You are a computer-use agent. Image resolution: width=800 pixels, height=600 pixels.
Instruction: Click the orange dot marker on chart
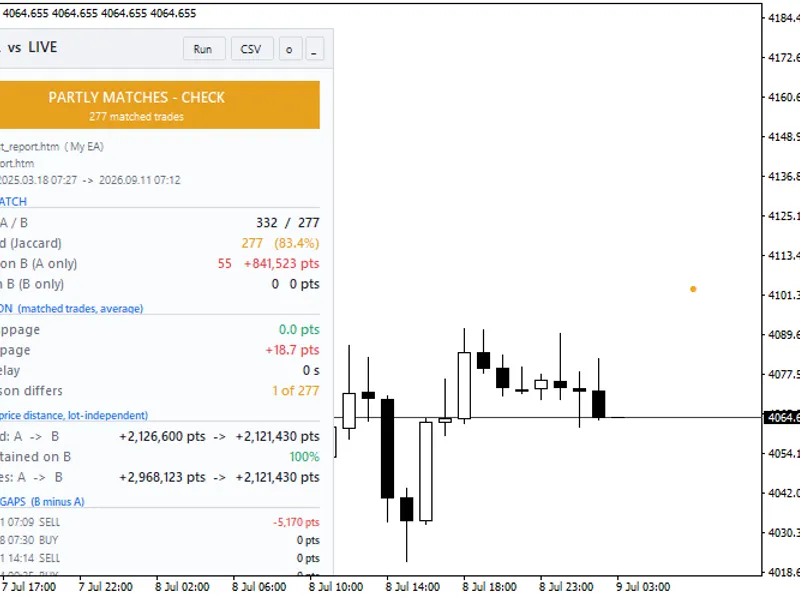pyautogui.click(x=693, y=289)
